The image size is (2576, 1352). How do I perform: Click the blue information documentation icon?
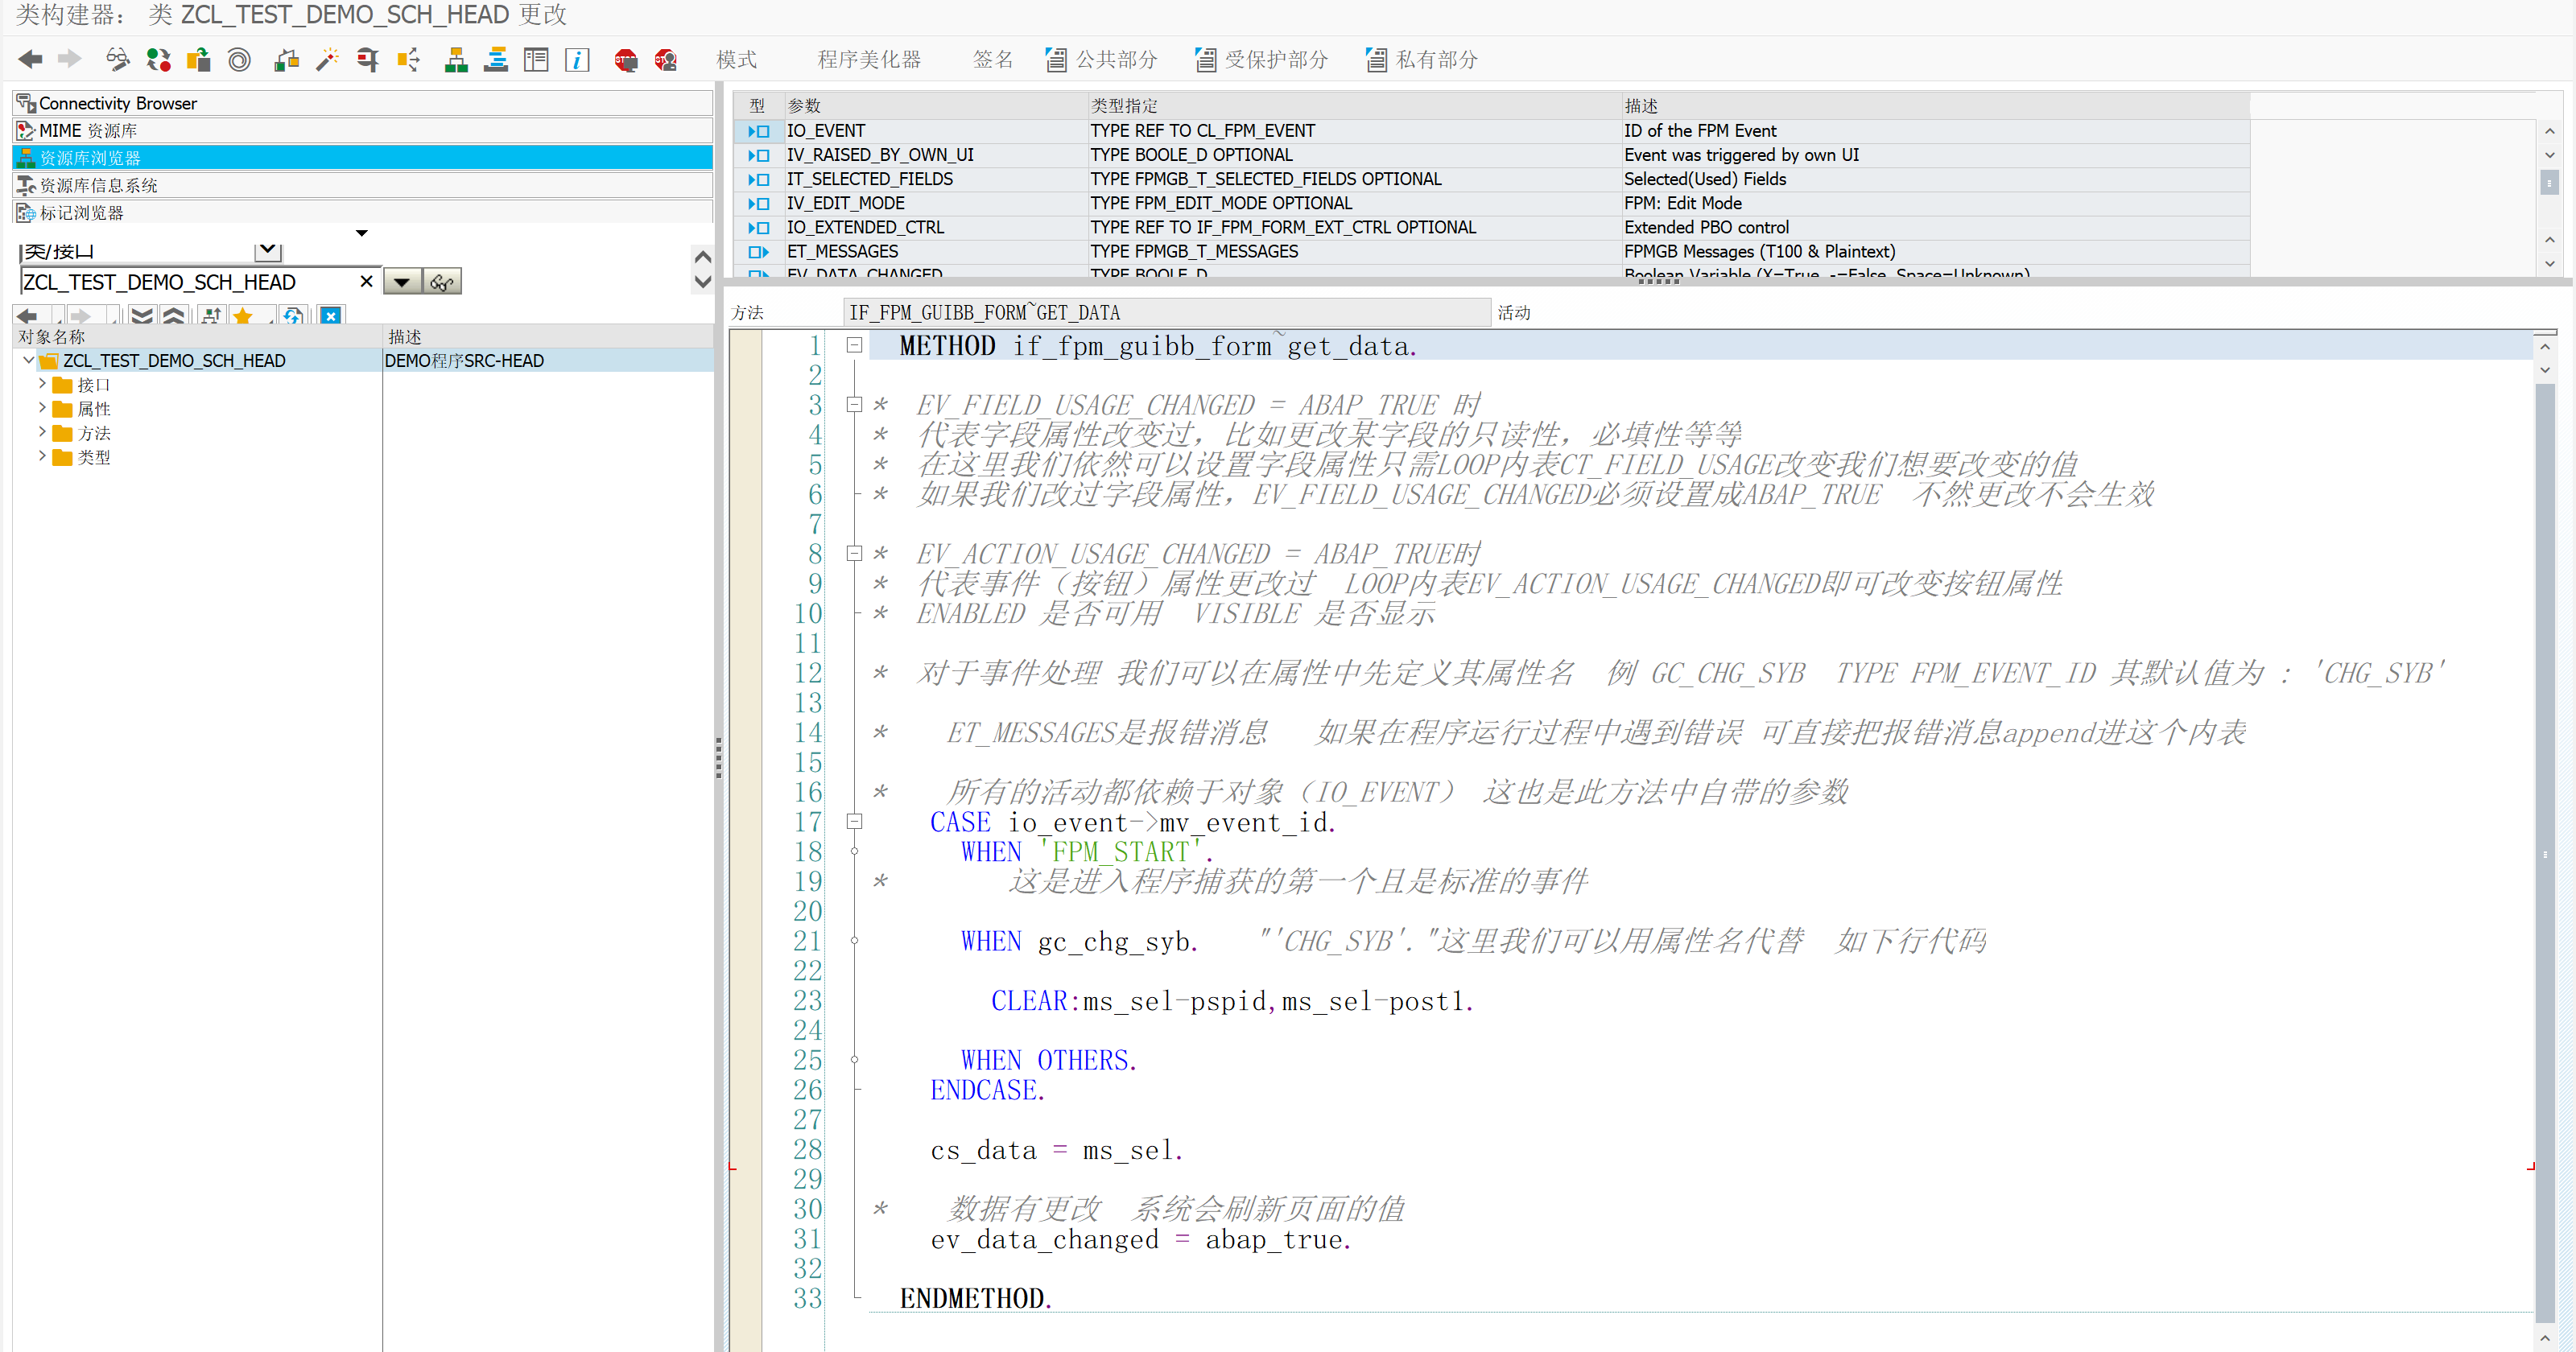[577, 60]
